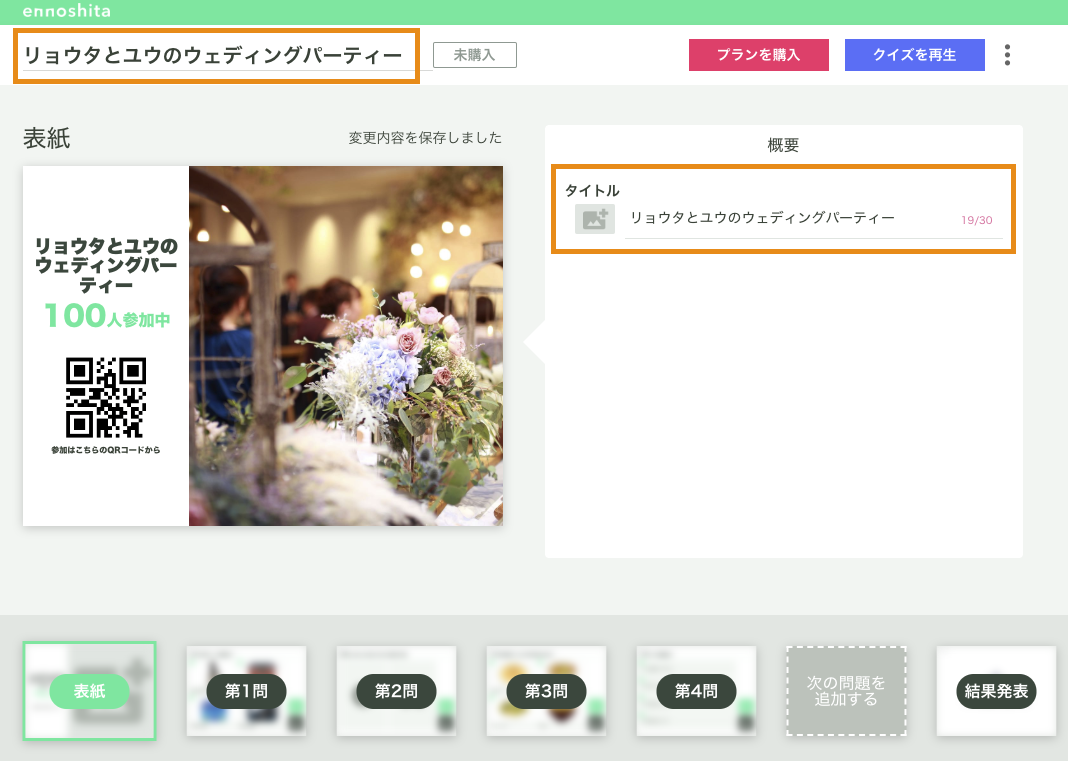Open the 結果発表 slide thumbnail
The width and height of the screenshot is (1068, 761).
(x=996, y=691)
